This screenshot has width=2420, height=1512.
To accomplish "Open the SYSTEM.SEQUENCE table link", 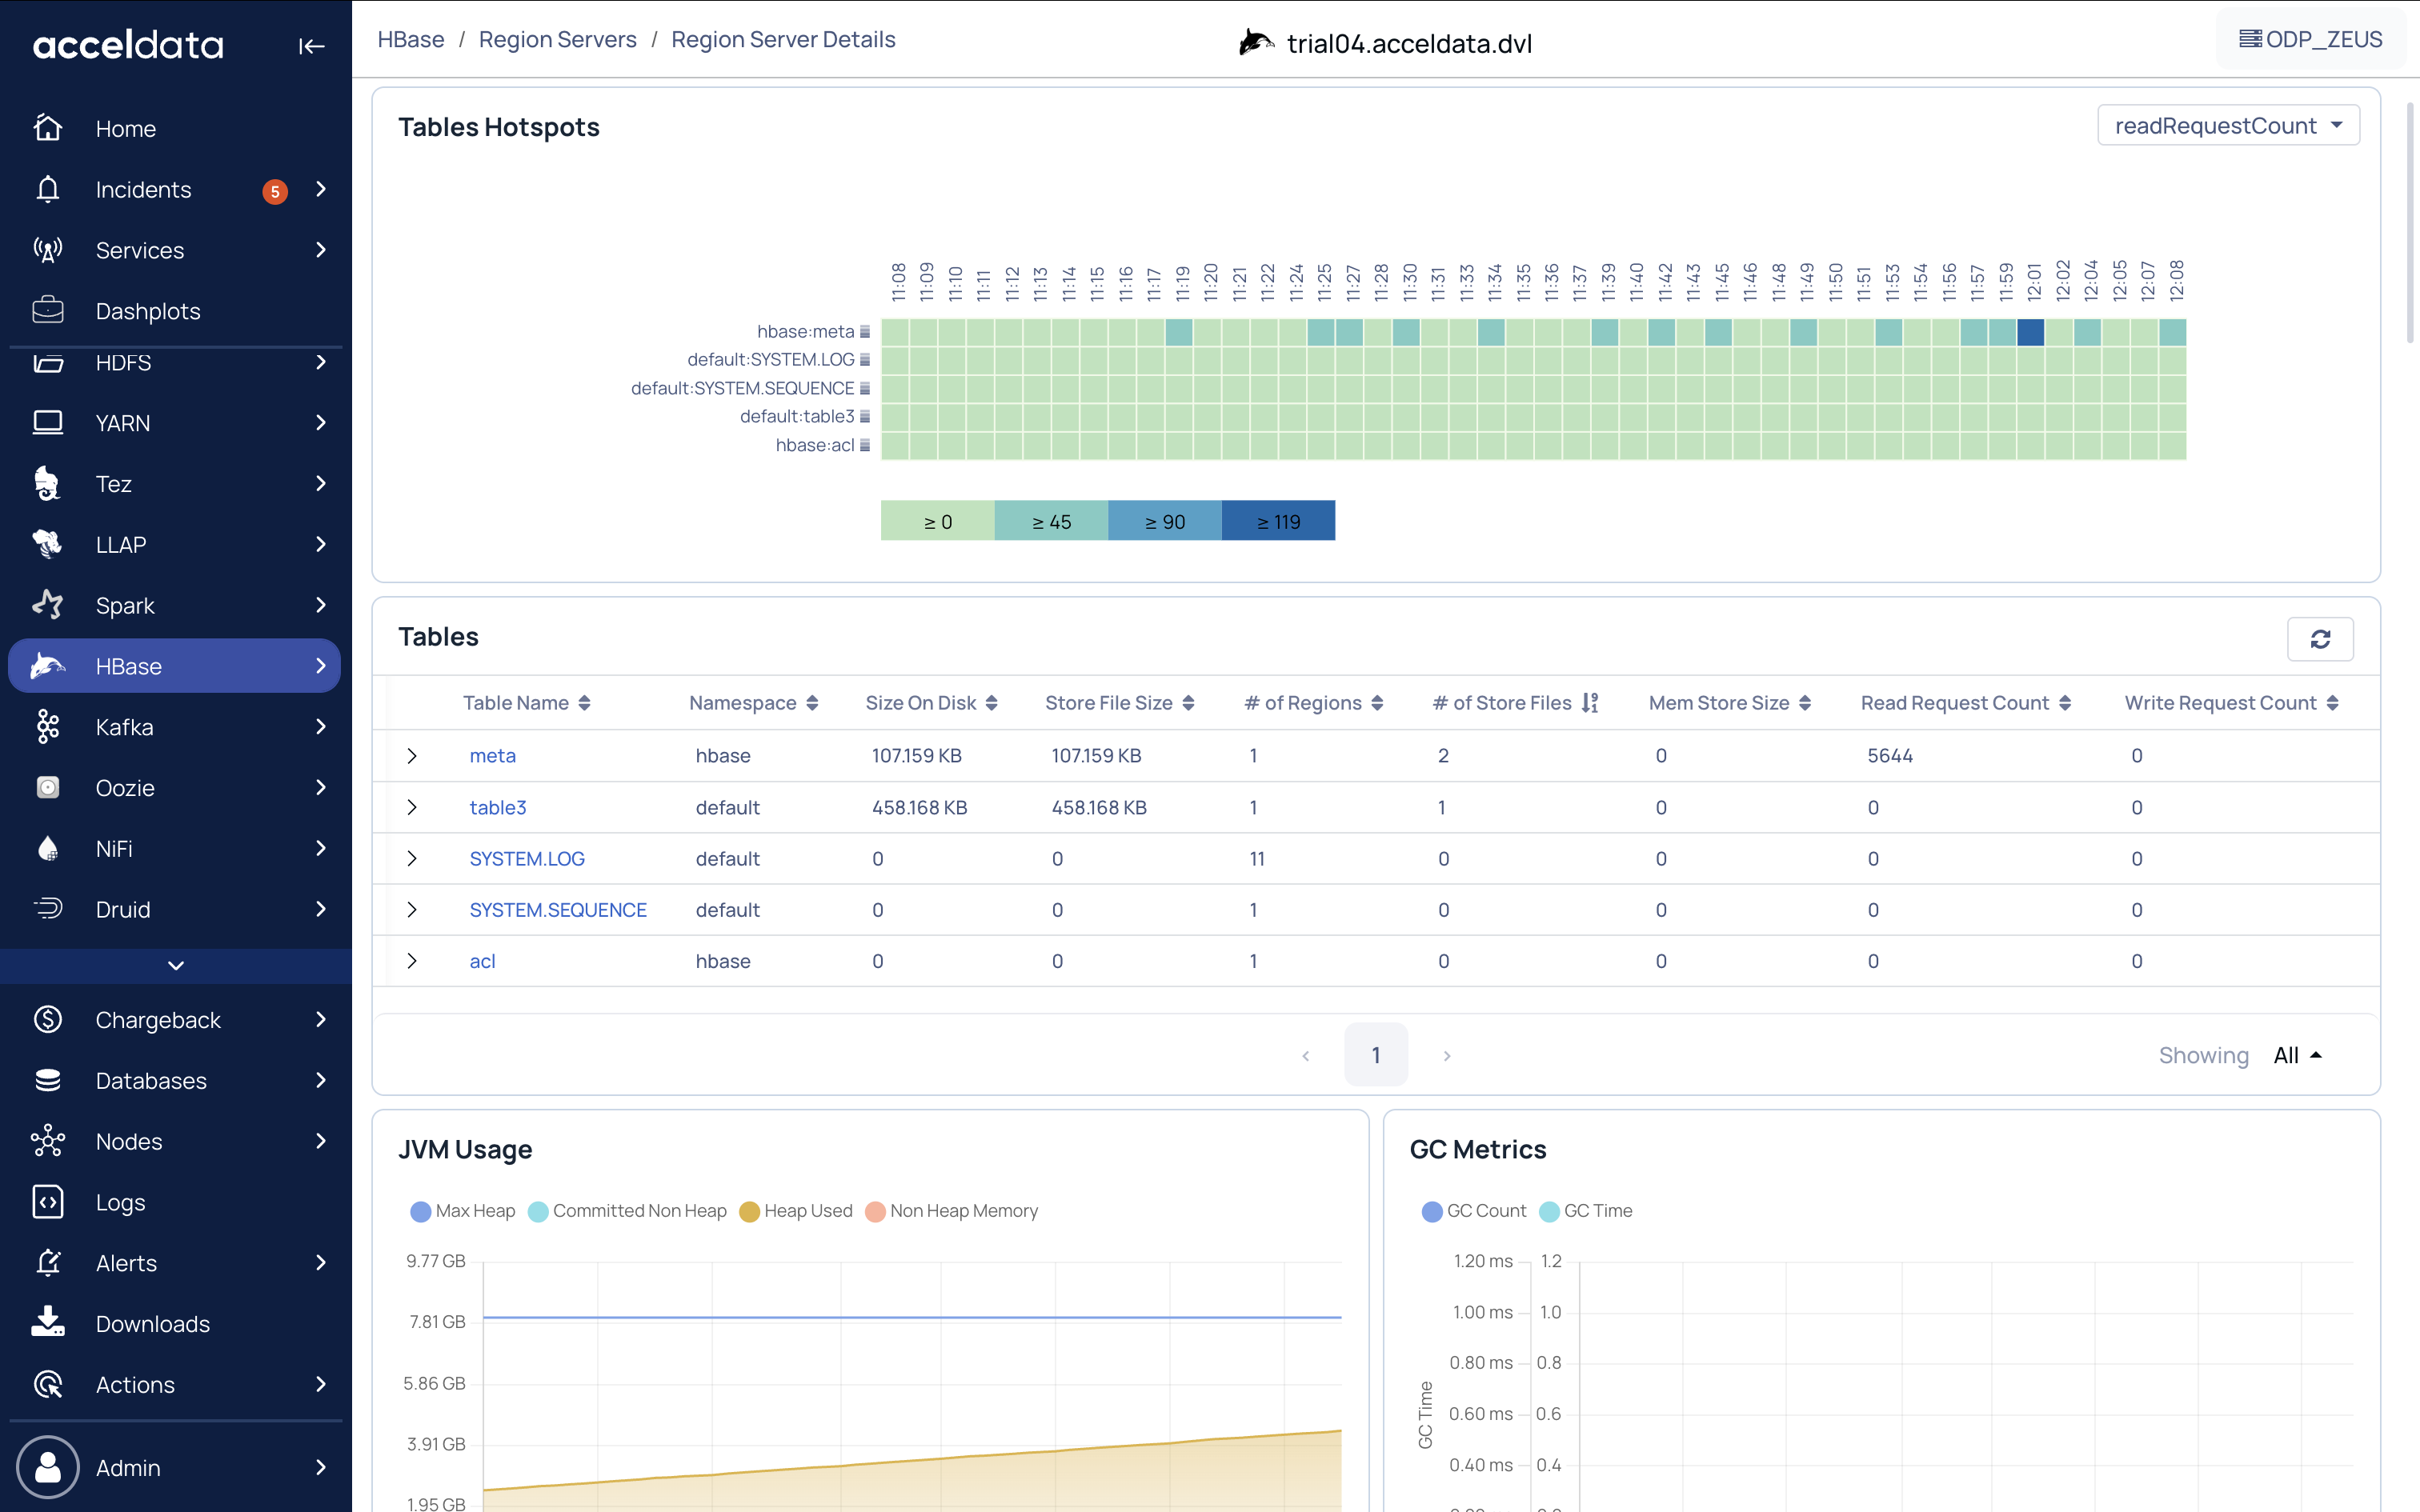I will click(x=558, y=910).
